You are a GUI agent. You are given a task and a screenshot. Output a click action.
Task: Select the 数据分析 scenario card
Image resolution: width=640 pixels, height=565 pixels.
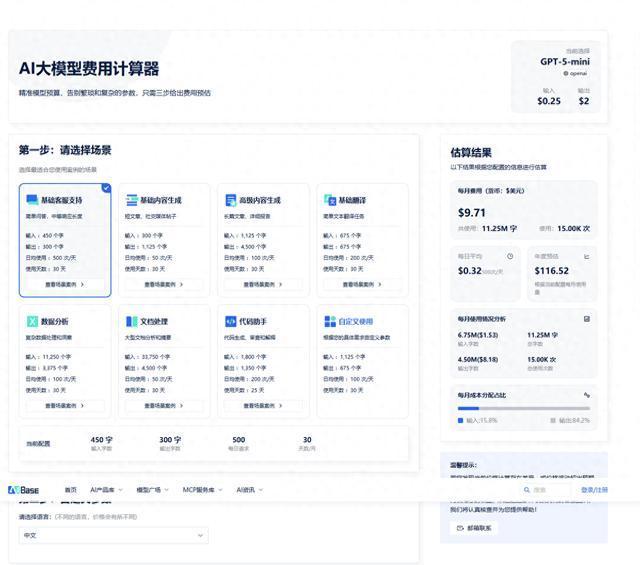click(65, 361)
